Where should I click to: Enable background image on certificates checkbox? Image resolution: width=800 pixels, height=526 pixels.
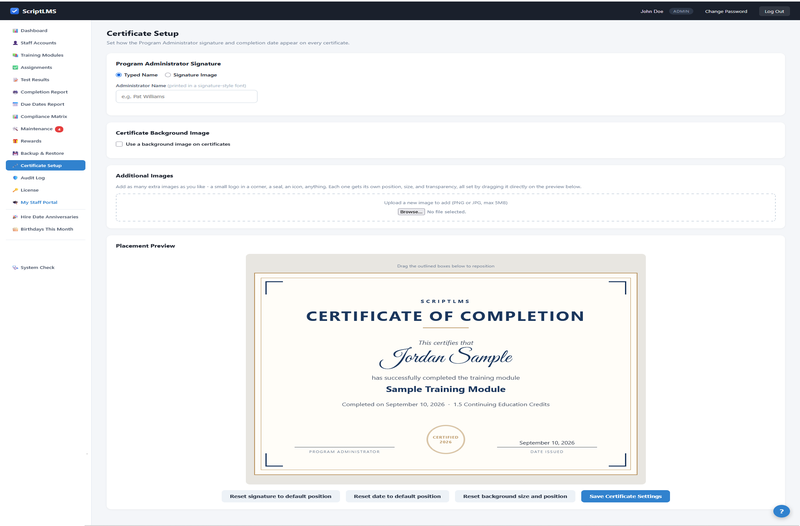(119, 144)
